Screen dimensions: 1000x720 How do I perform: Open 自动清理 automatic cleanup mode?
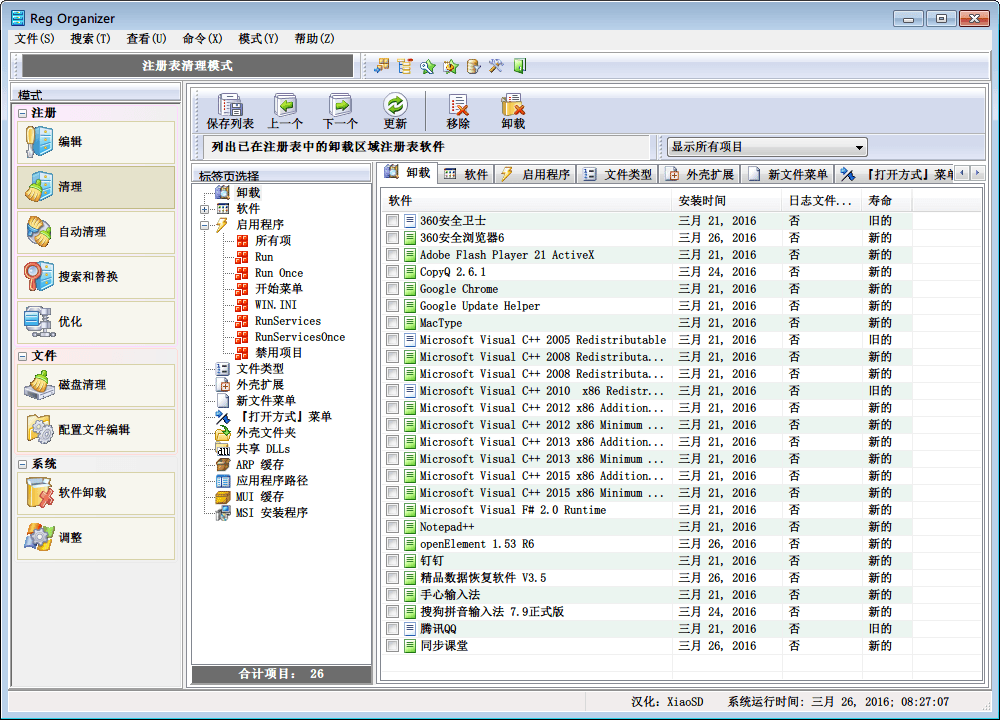click(x=96, y=231)
